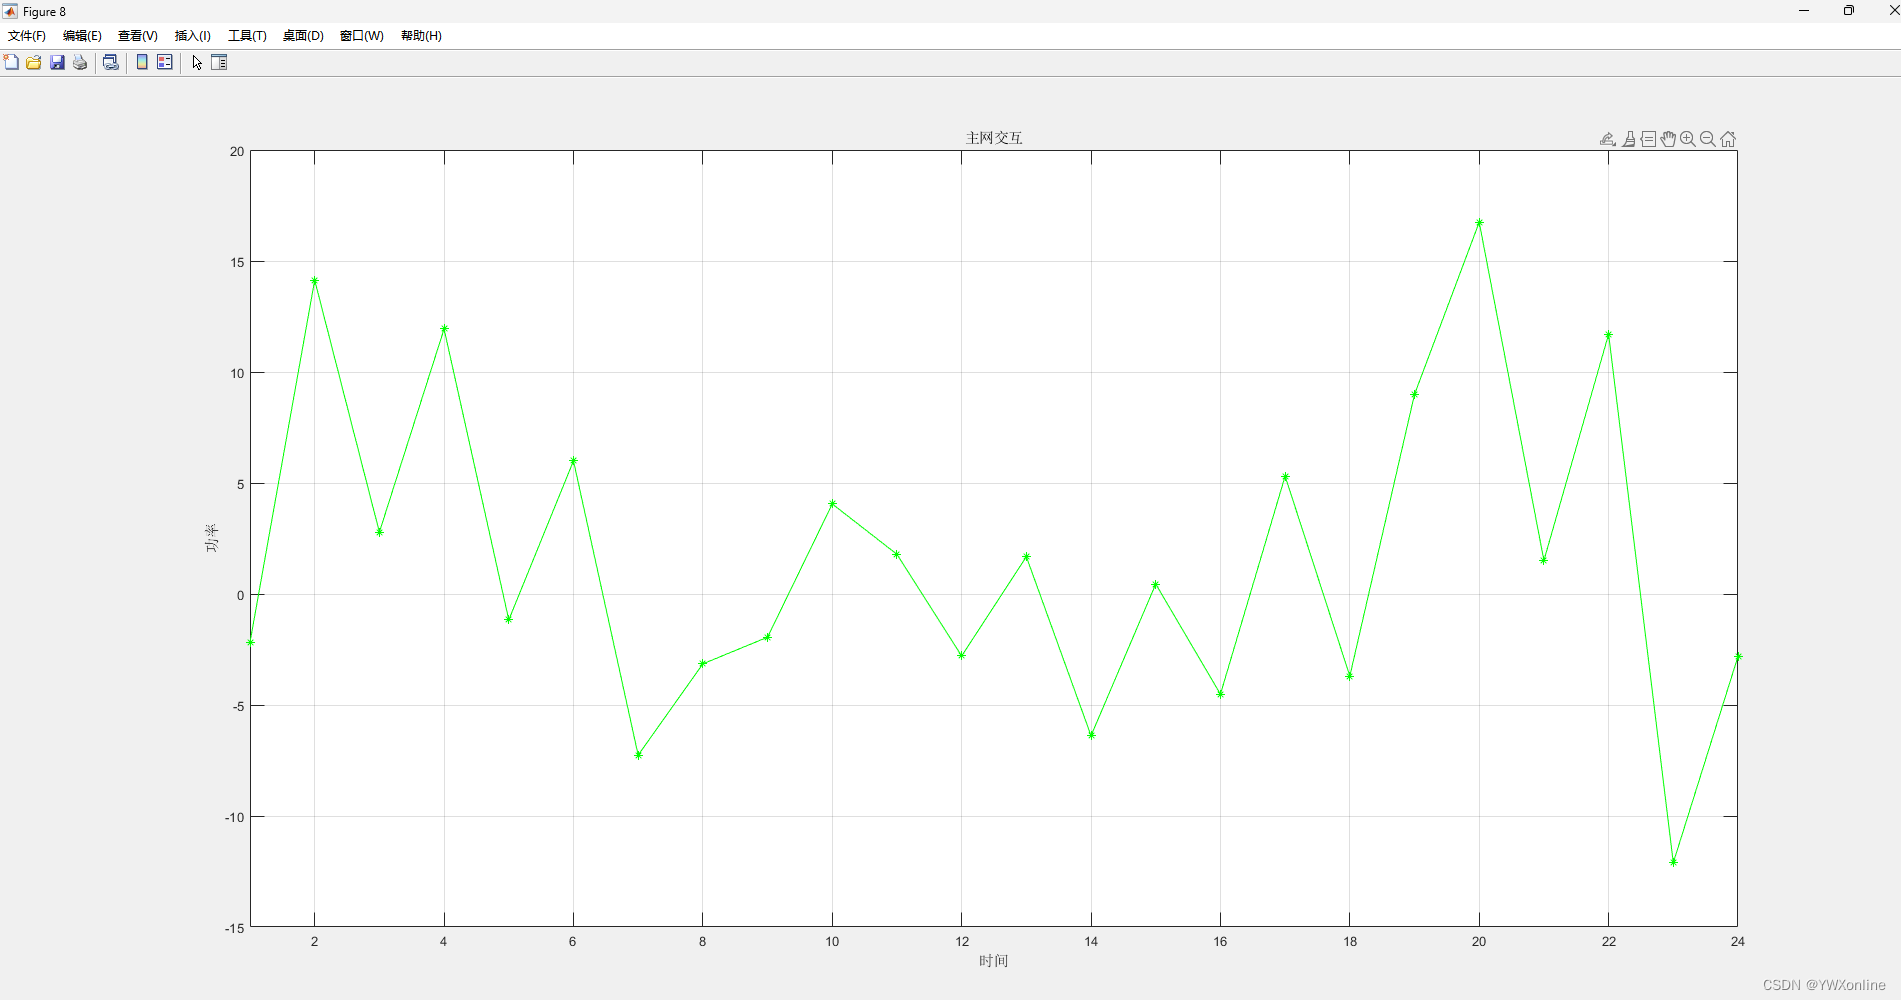
Task: Click the lowest data point at time 23
Action: (x=1673, y=861)
